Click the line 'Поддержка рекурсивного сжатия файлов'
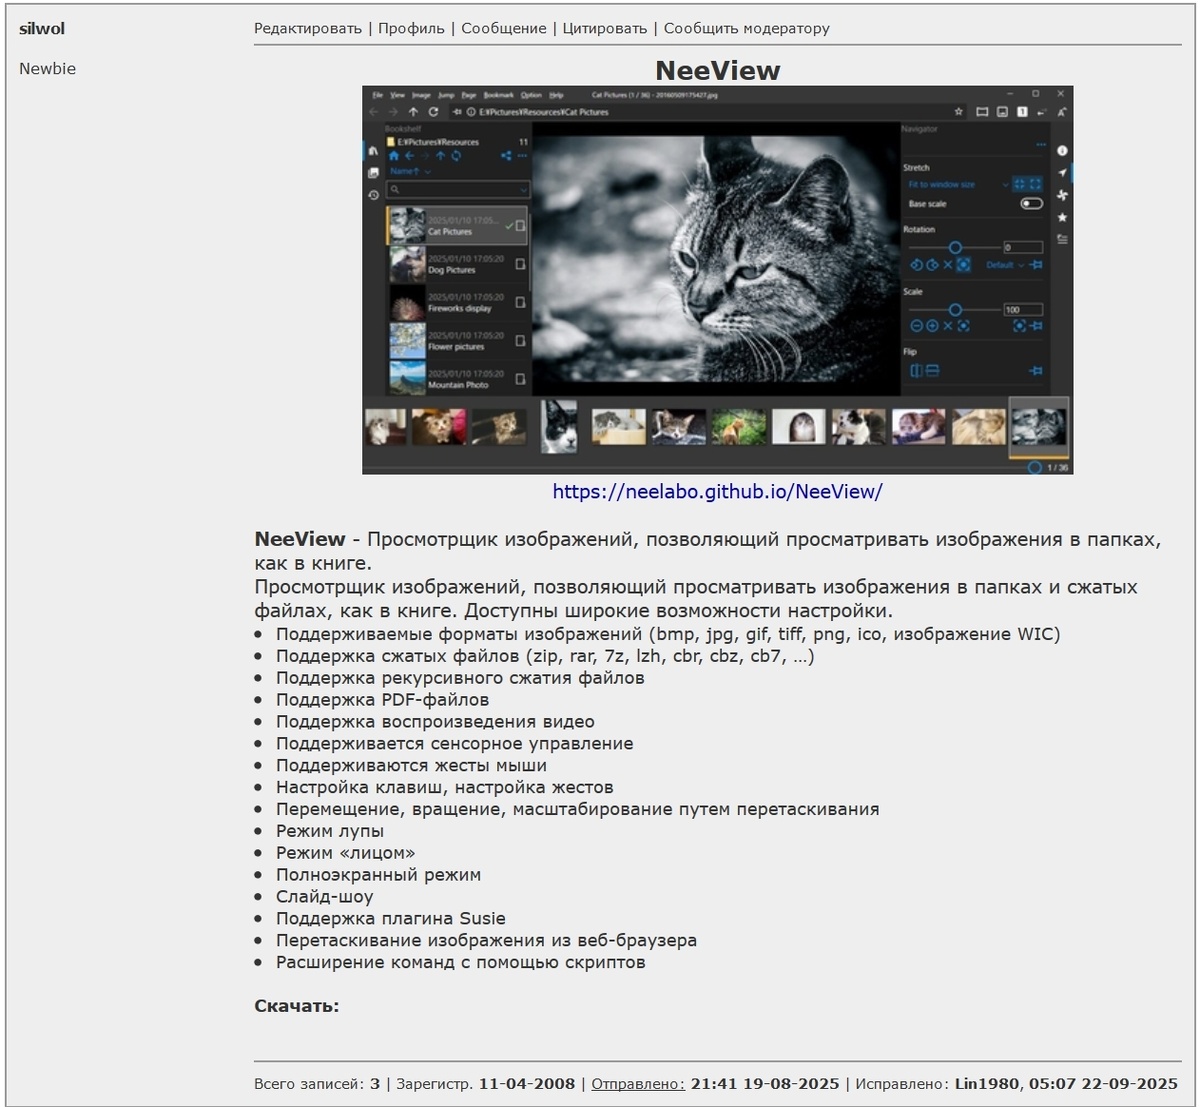 click(x=460, y=678)
